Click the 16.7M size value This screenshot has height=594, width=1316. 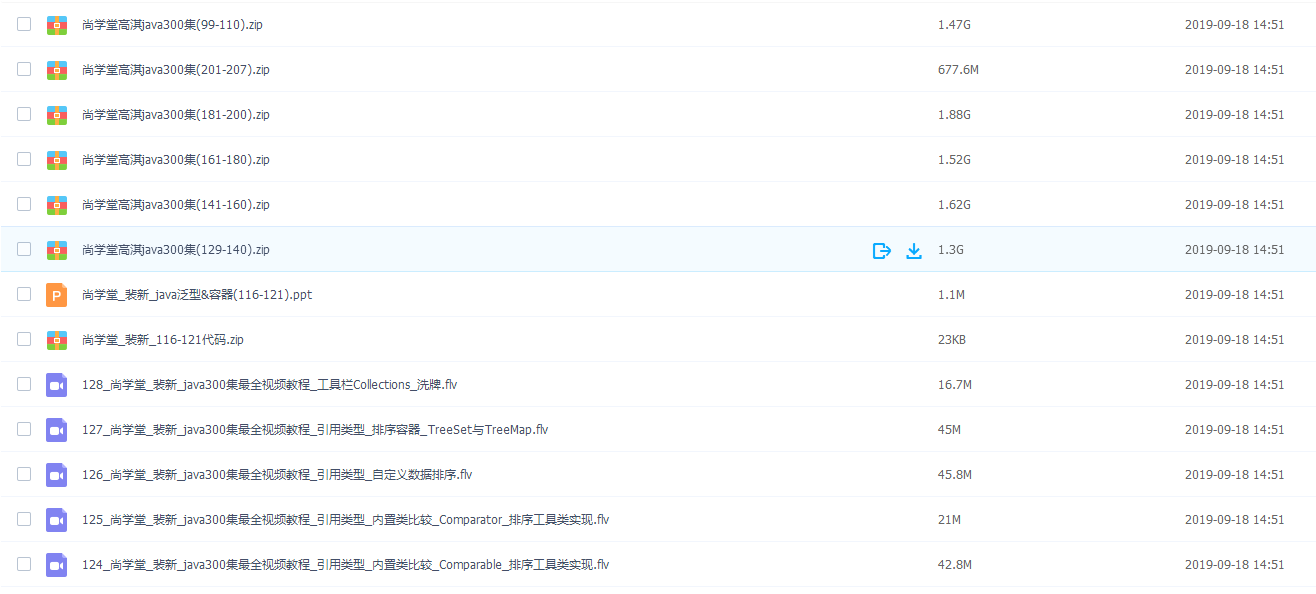point(955,385)
